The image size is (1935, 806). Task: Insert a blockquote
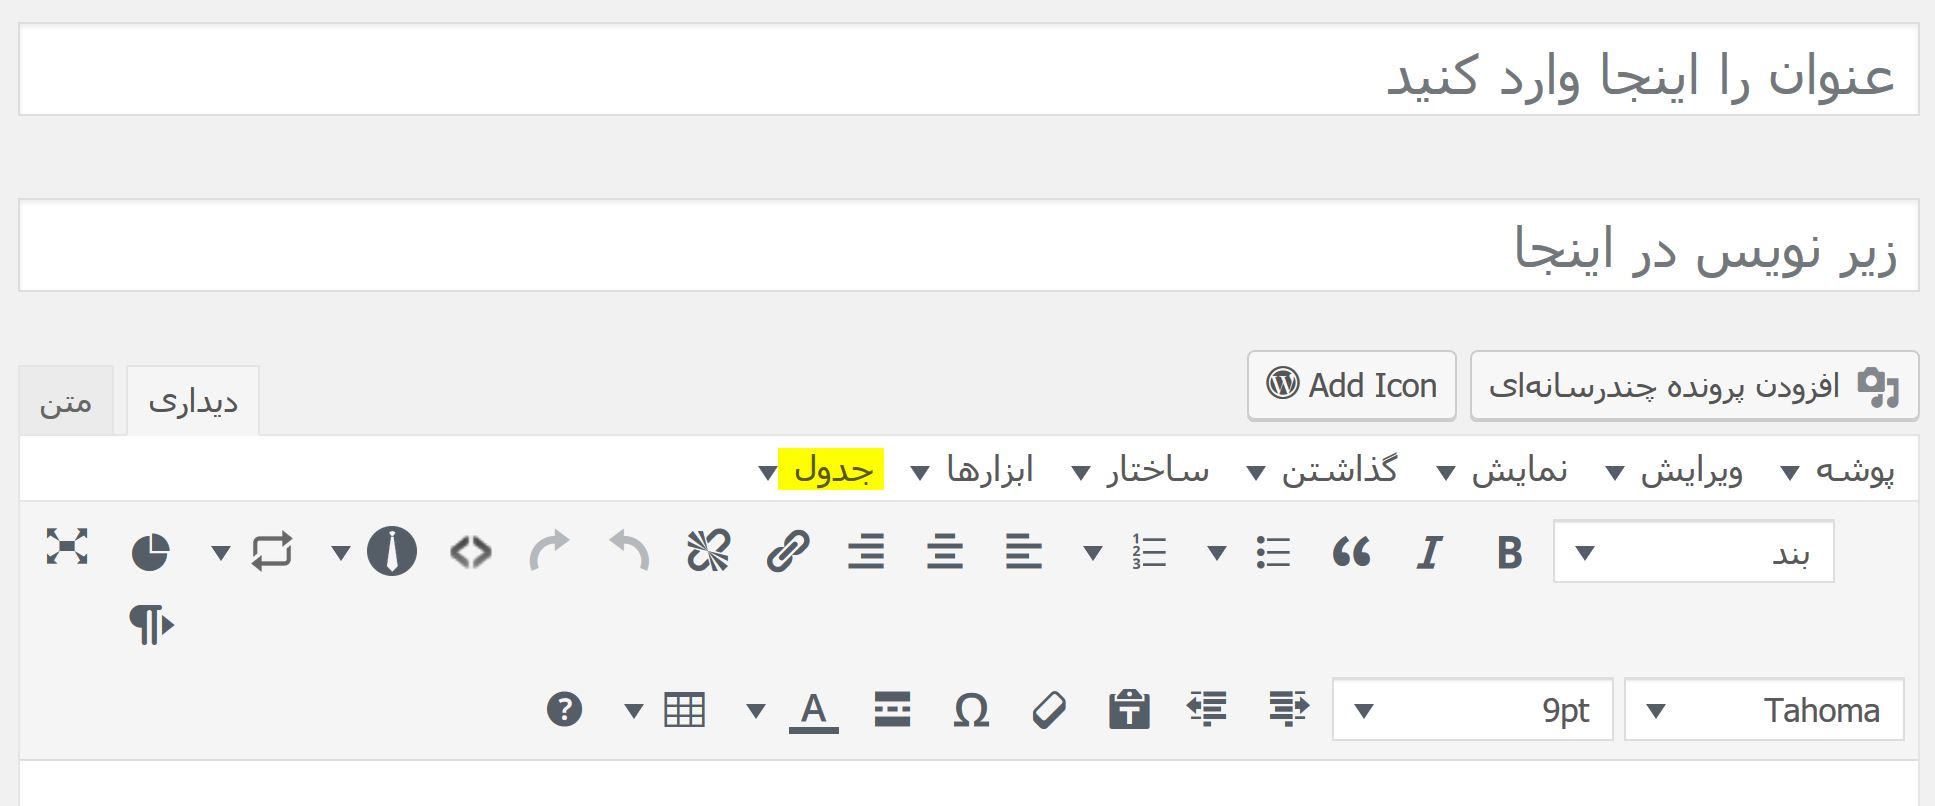pos(1351,552)
